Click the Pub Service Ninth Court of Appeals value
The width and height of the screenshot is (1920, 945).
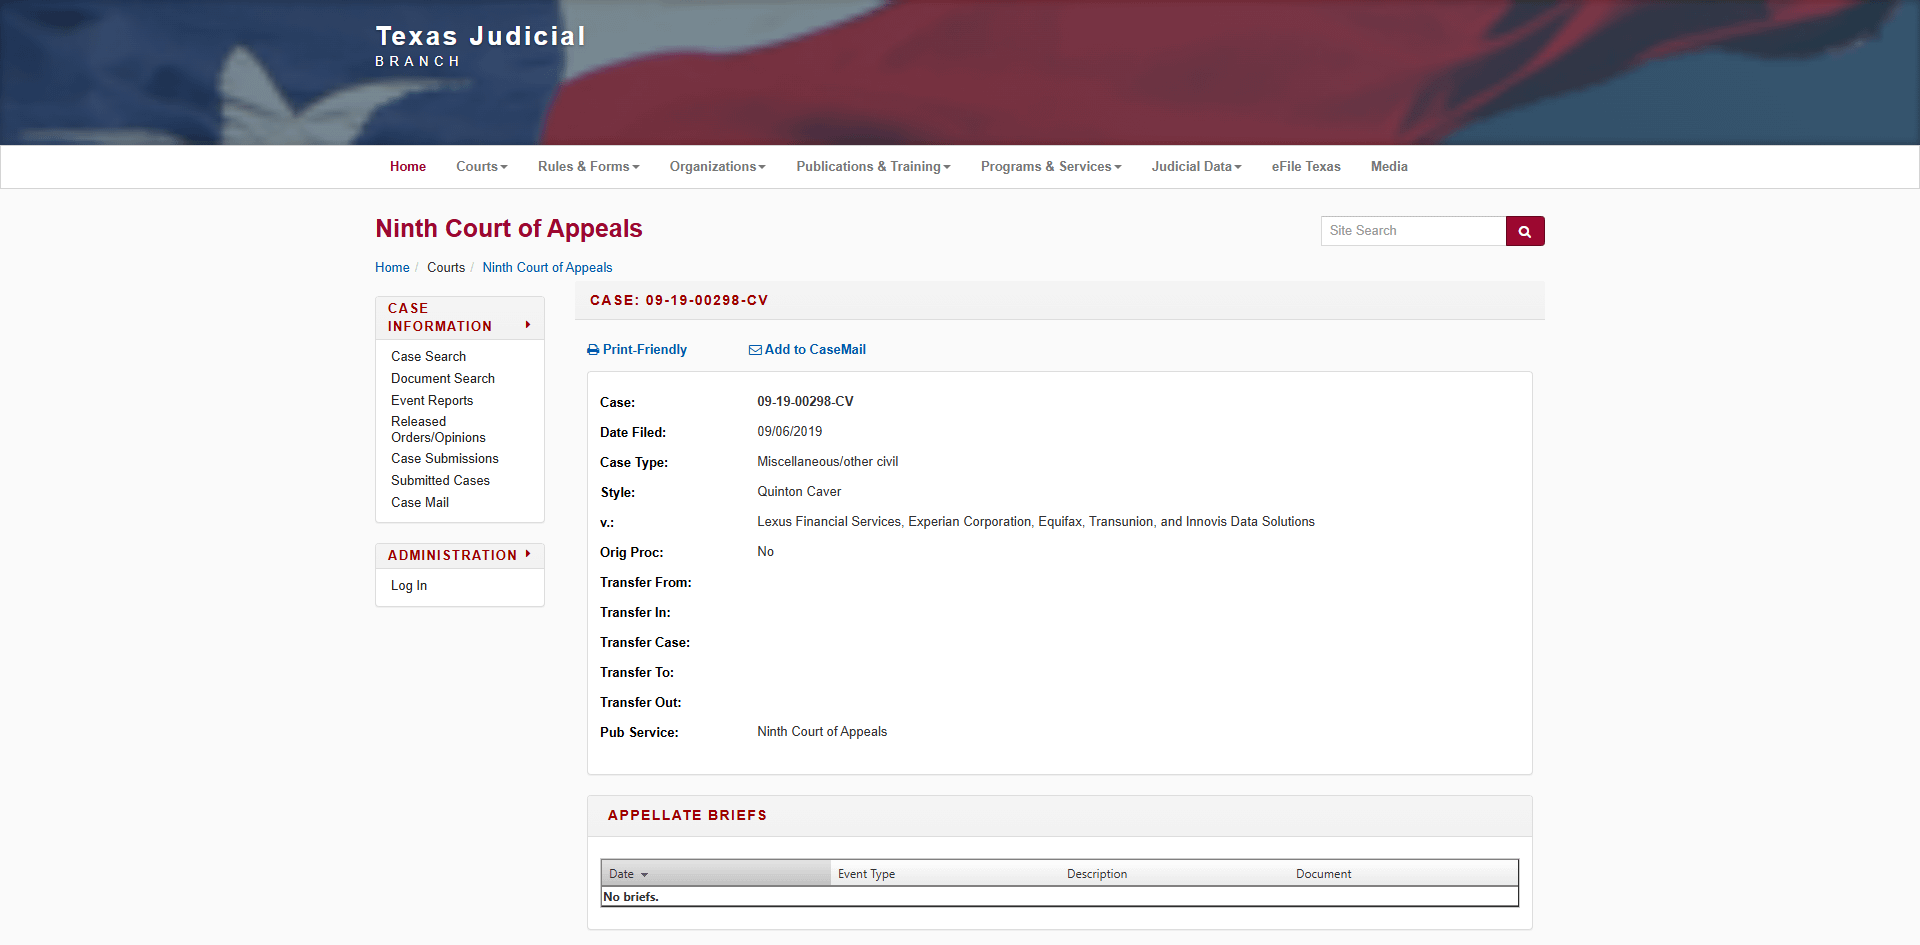pyautogui.click(x=822, y=732)
